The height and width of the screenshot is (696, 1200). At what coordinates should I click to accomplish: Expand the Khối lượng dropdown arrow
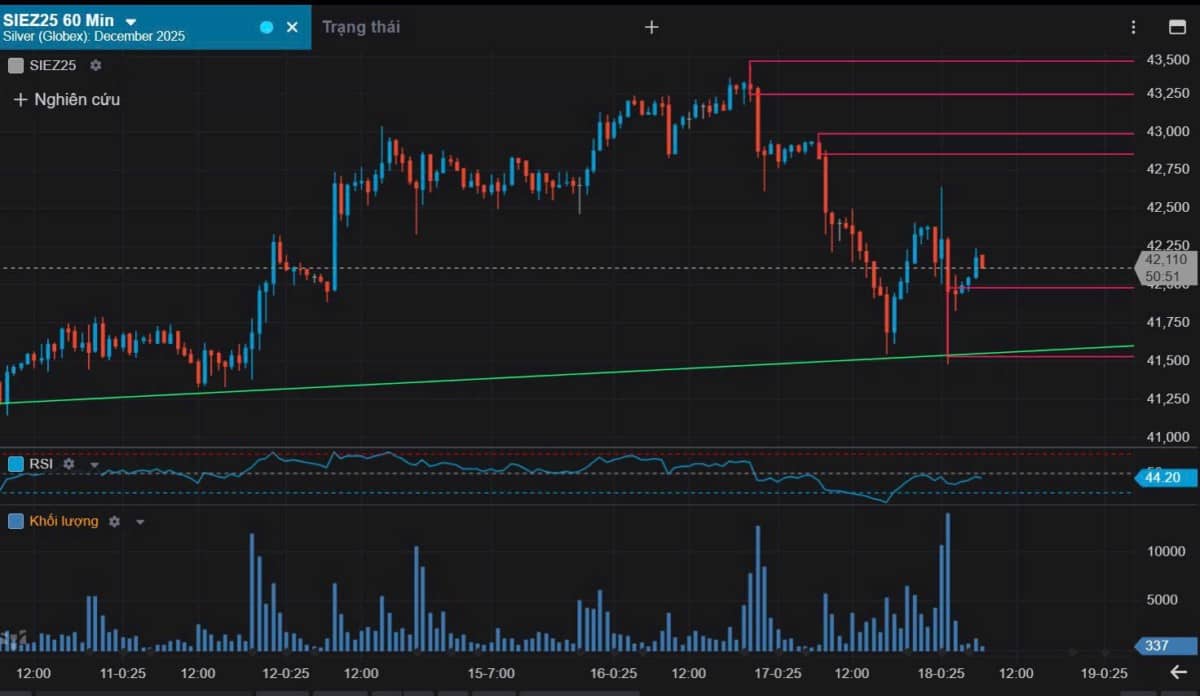click(x=140, y=522)
